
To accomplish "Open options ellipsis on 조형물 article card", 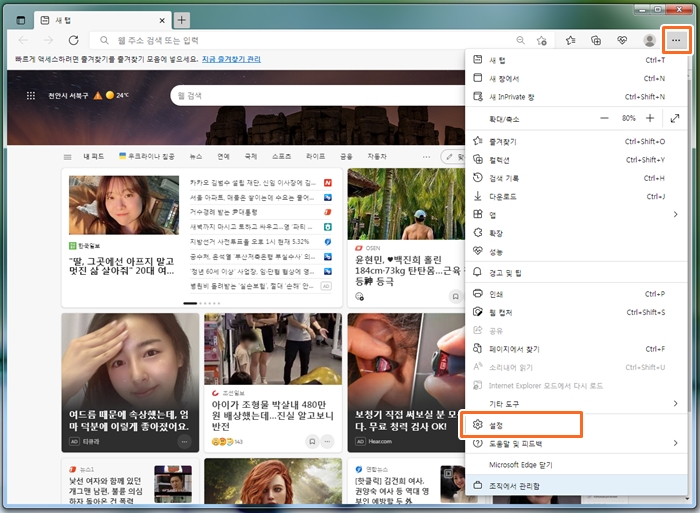I will click(327, 442).
